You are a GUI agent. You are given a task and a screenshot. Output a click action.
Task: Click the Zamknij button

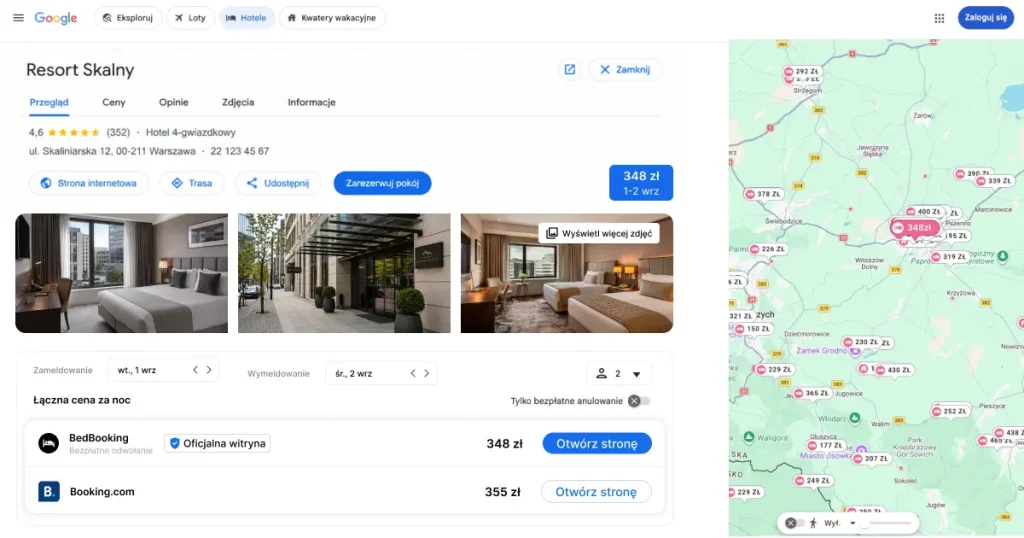coord(625,69)
